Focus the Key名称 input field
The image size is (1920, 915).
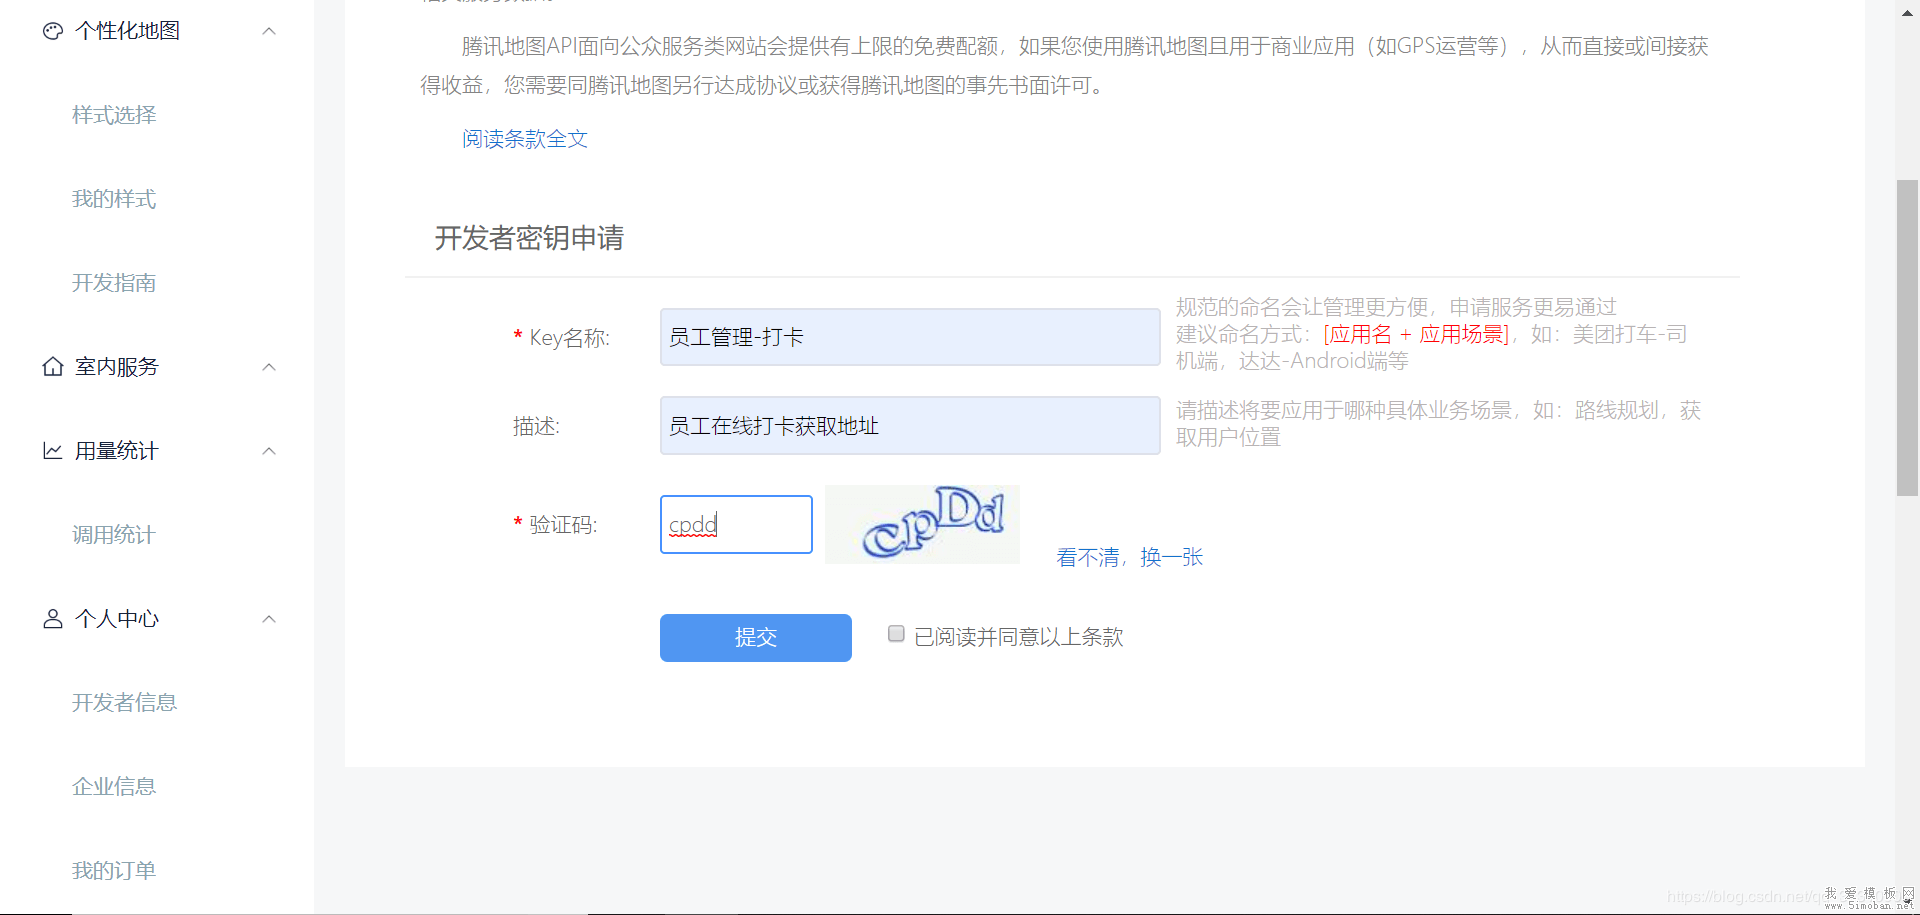(909, 337)
